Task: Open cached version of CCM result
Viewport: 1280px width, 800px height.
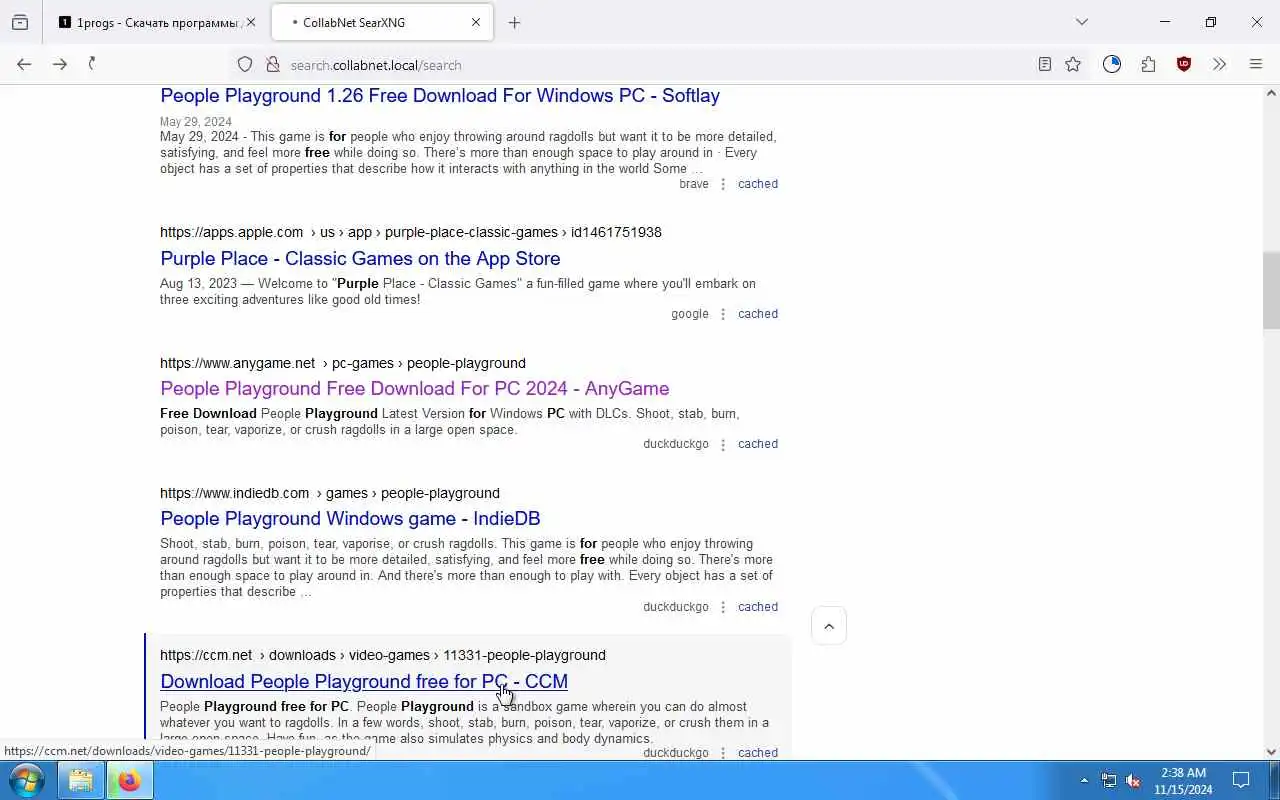Action: (x=758, y=752)
